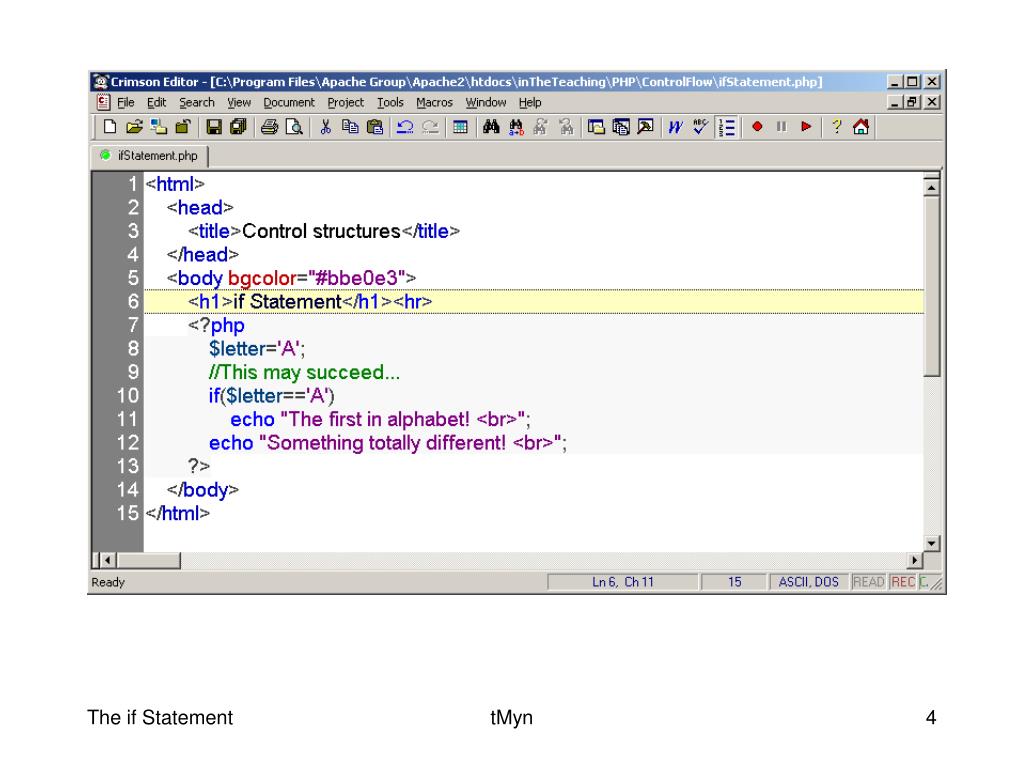Image resolution: width=1024 pixels, height=768 pixels.
Task: Click the 'Ln 6, Ch 11' status field
Action: 622,582
